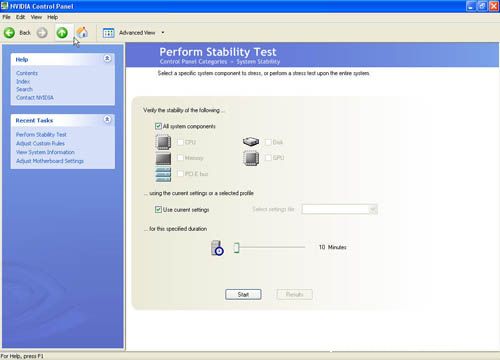
Task: Click the Disk drive icon
Action: coord(251,142)
